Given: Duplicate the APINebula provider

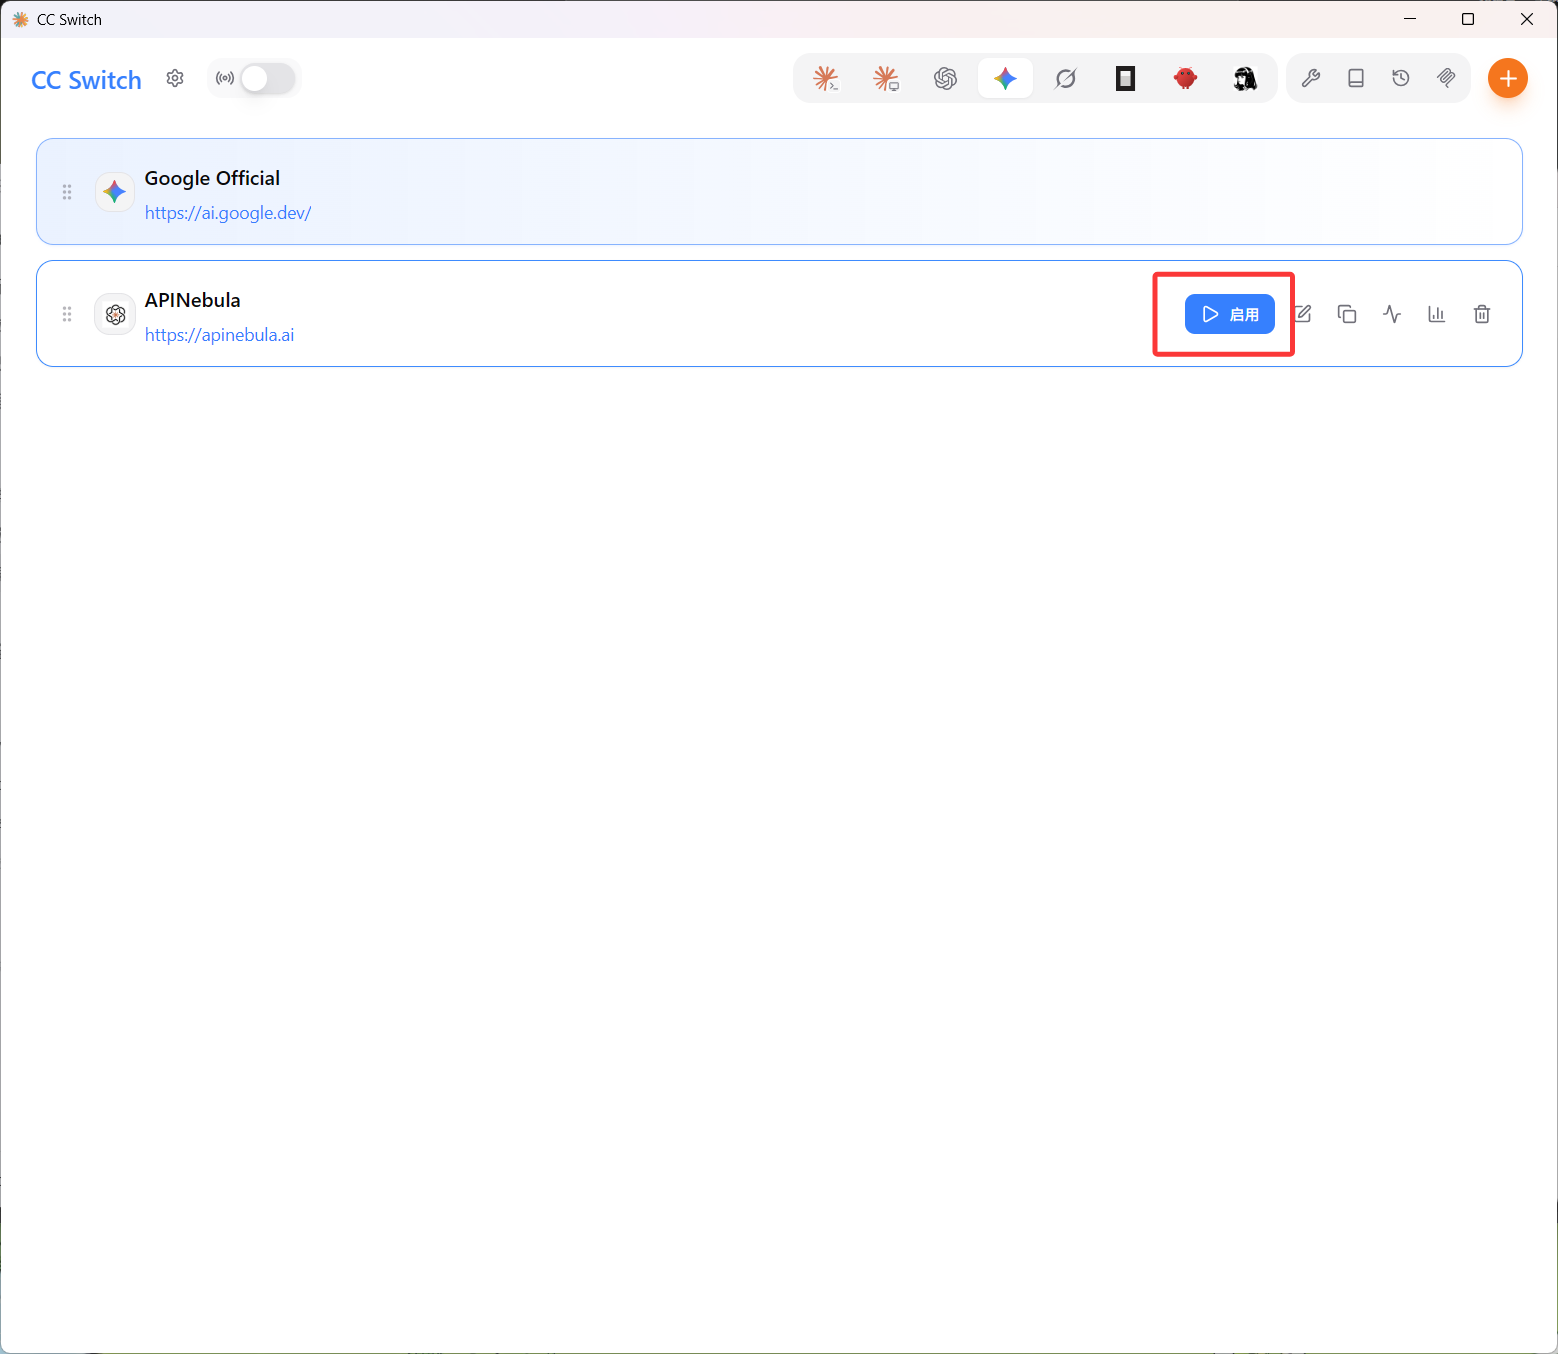Looking at the screenshot, I should (1347, 314).
